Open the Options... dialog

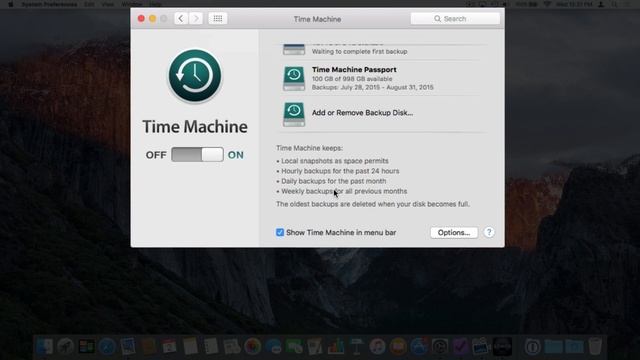coord(454,233)
